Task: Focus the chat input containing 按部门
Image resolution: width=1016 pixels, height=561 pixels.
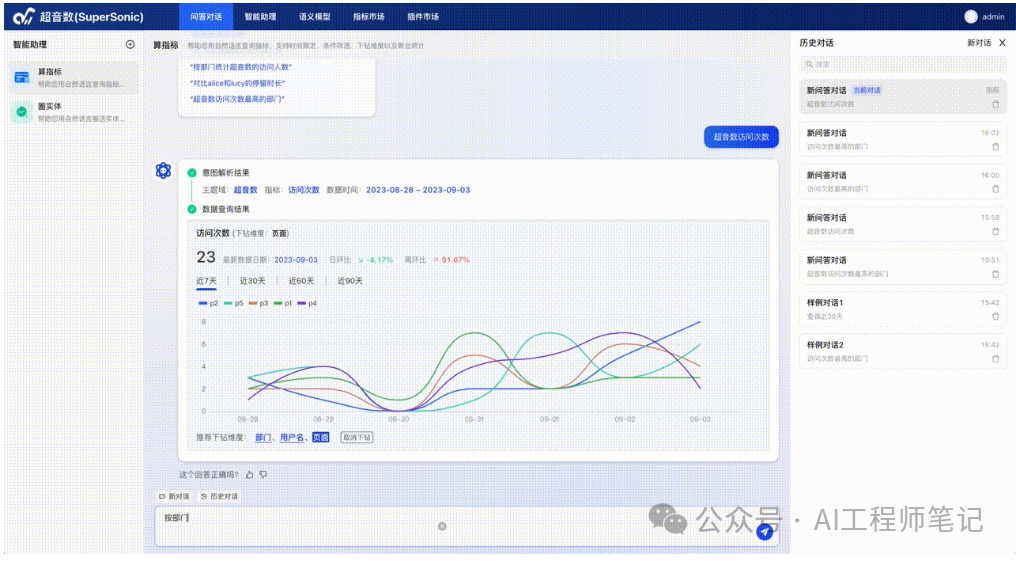Action: coord(467,526)
